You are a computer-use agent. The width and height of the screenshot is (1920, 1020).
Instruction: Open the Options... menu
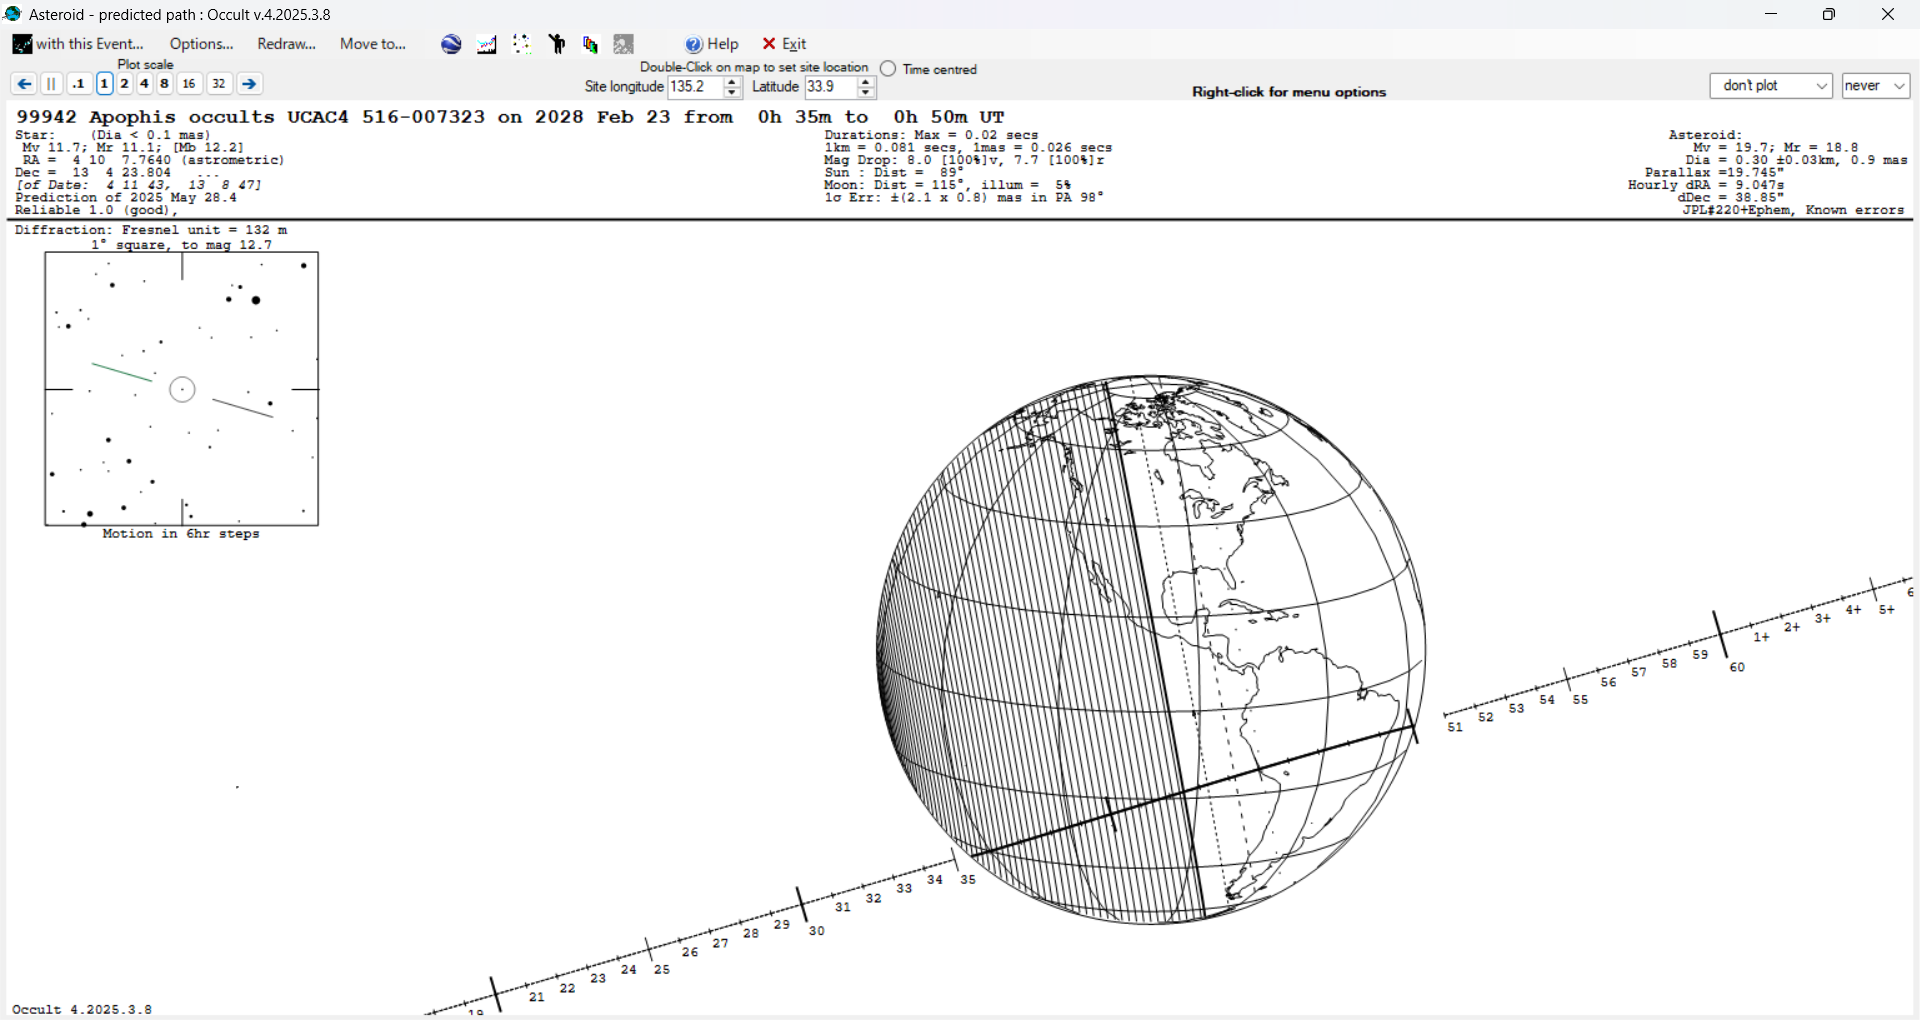[201, 44]
